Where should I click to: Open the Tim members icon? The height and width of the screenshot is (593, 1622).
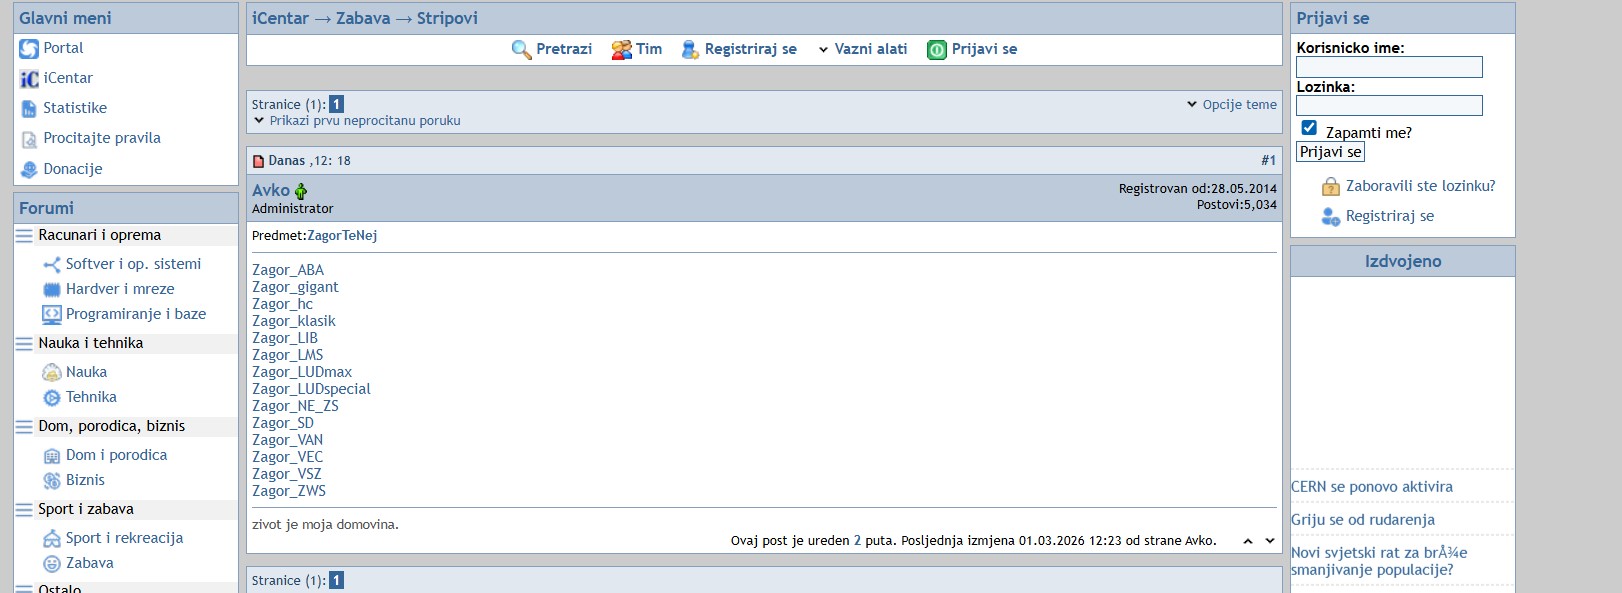point(621,50)
